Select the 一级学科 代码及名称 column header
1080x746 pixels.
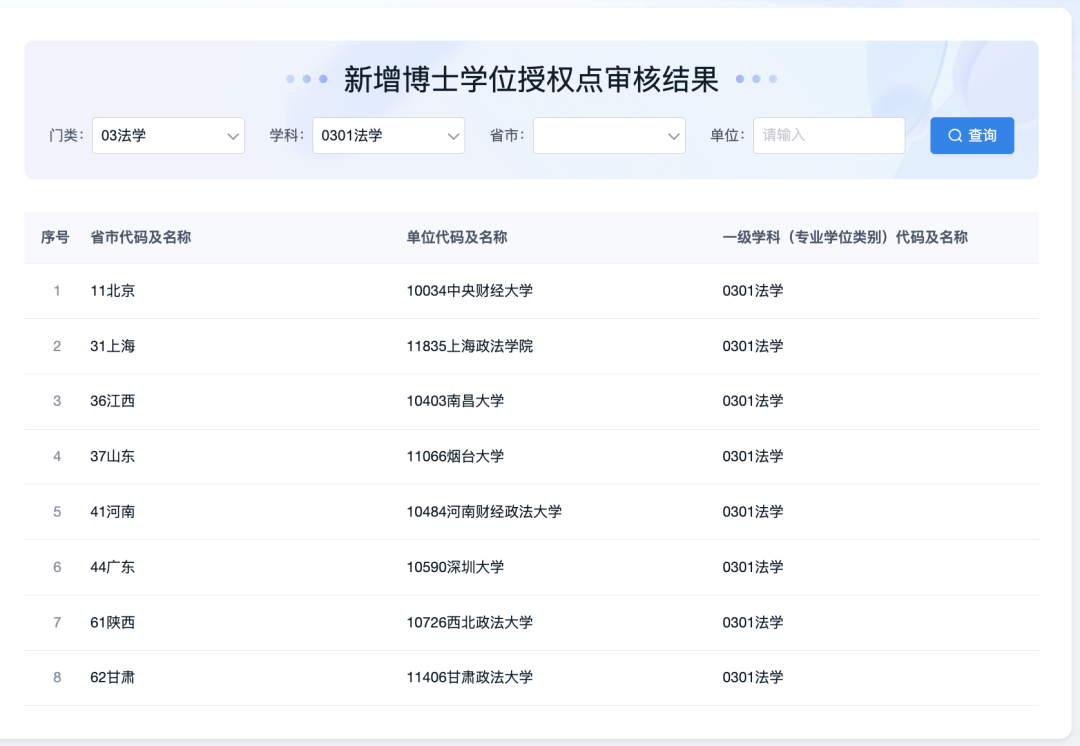[x=845, y=238]
